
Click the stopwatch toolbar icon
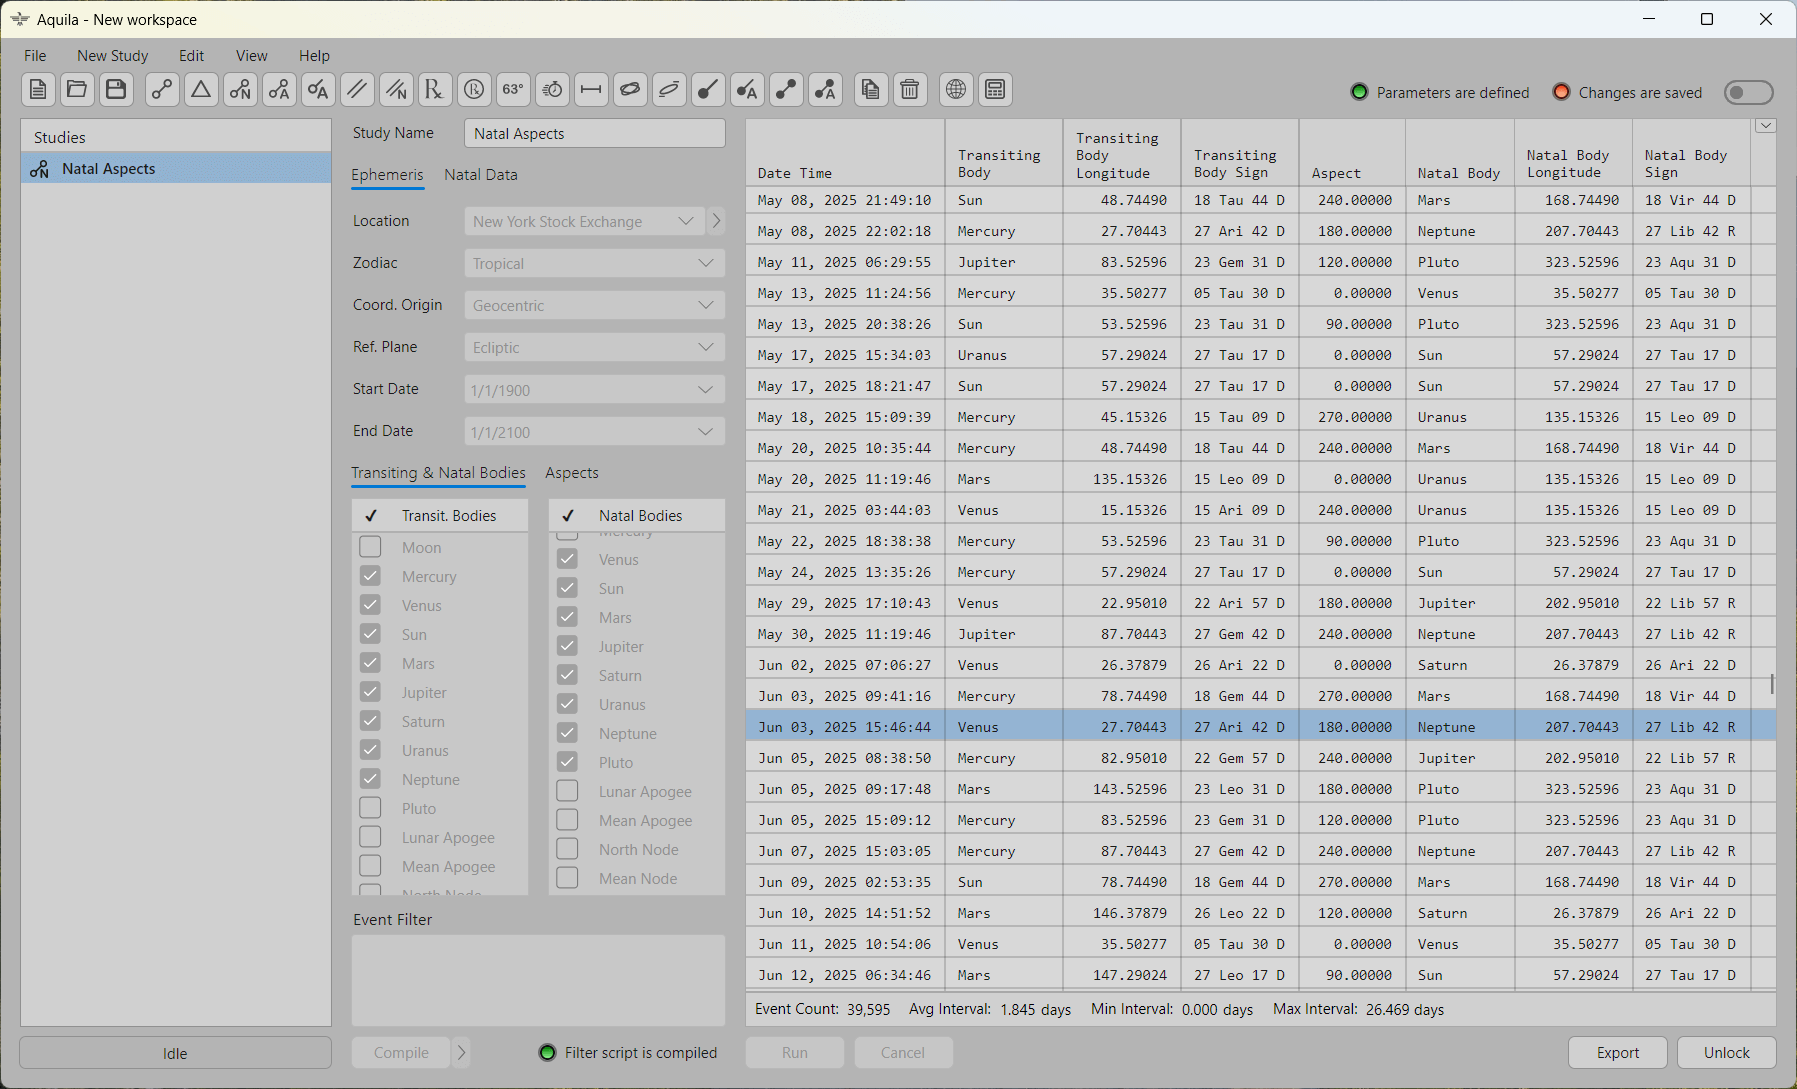pyautogui.click(x=552, y=90)
